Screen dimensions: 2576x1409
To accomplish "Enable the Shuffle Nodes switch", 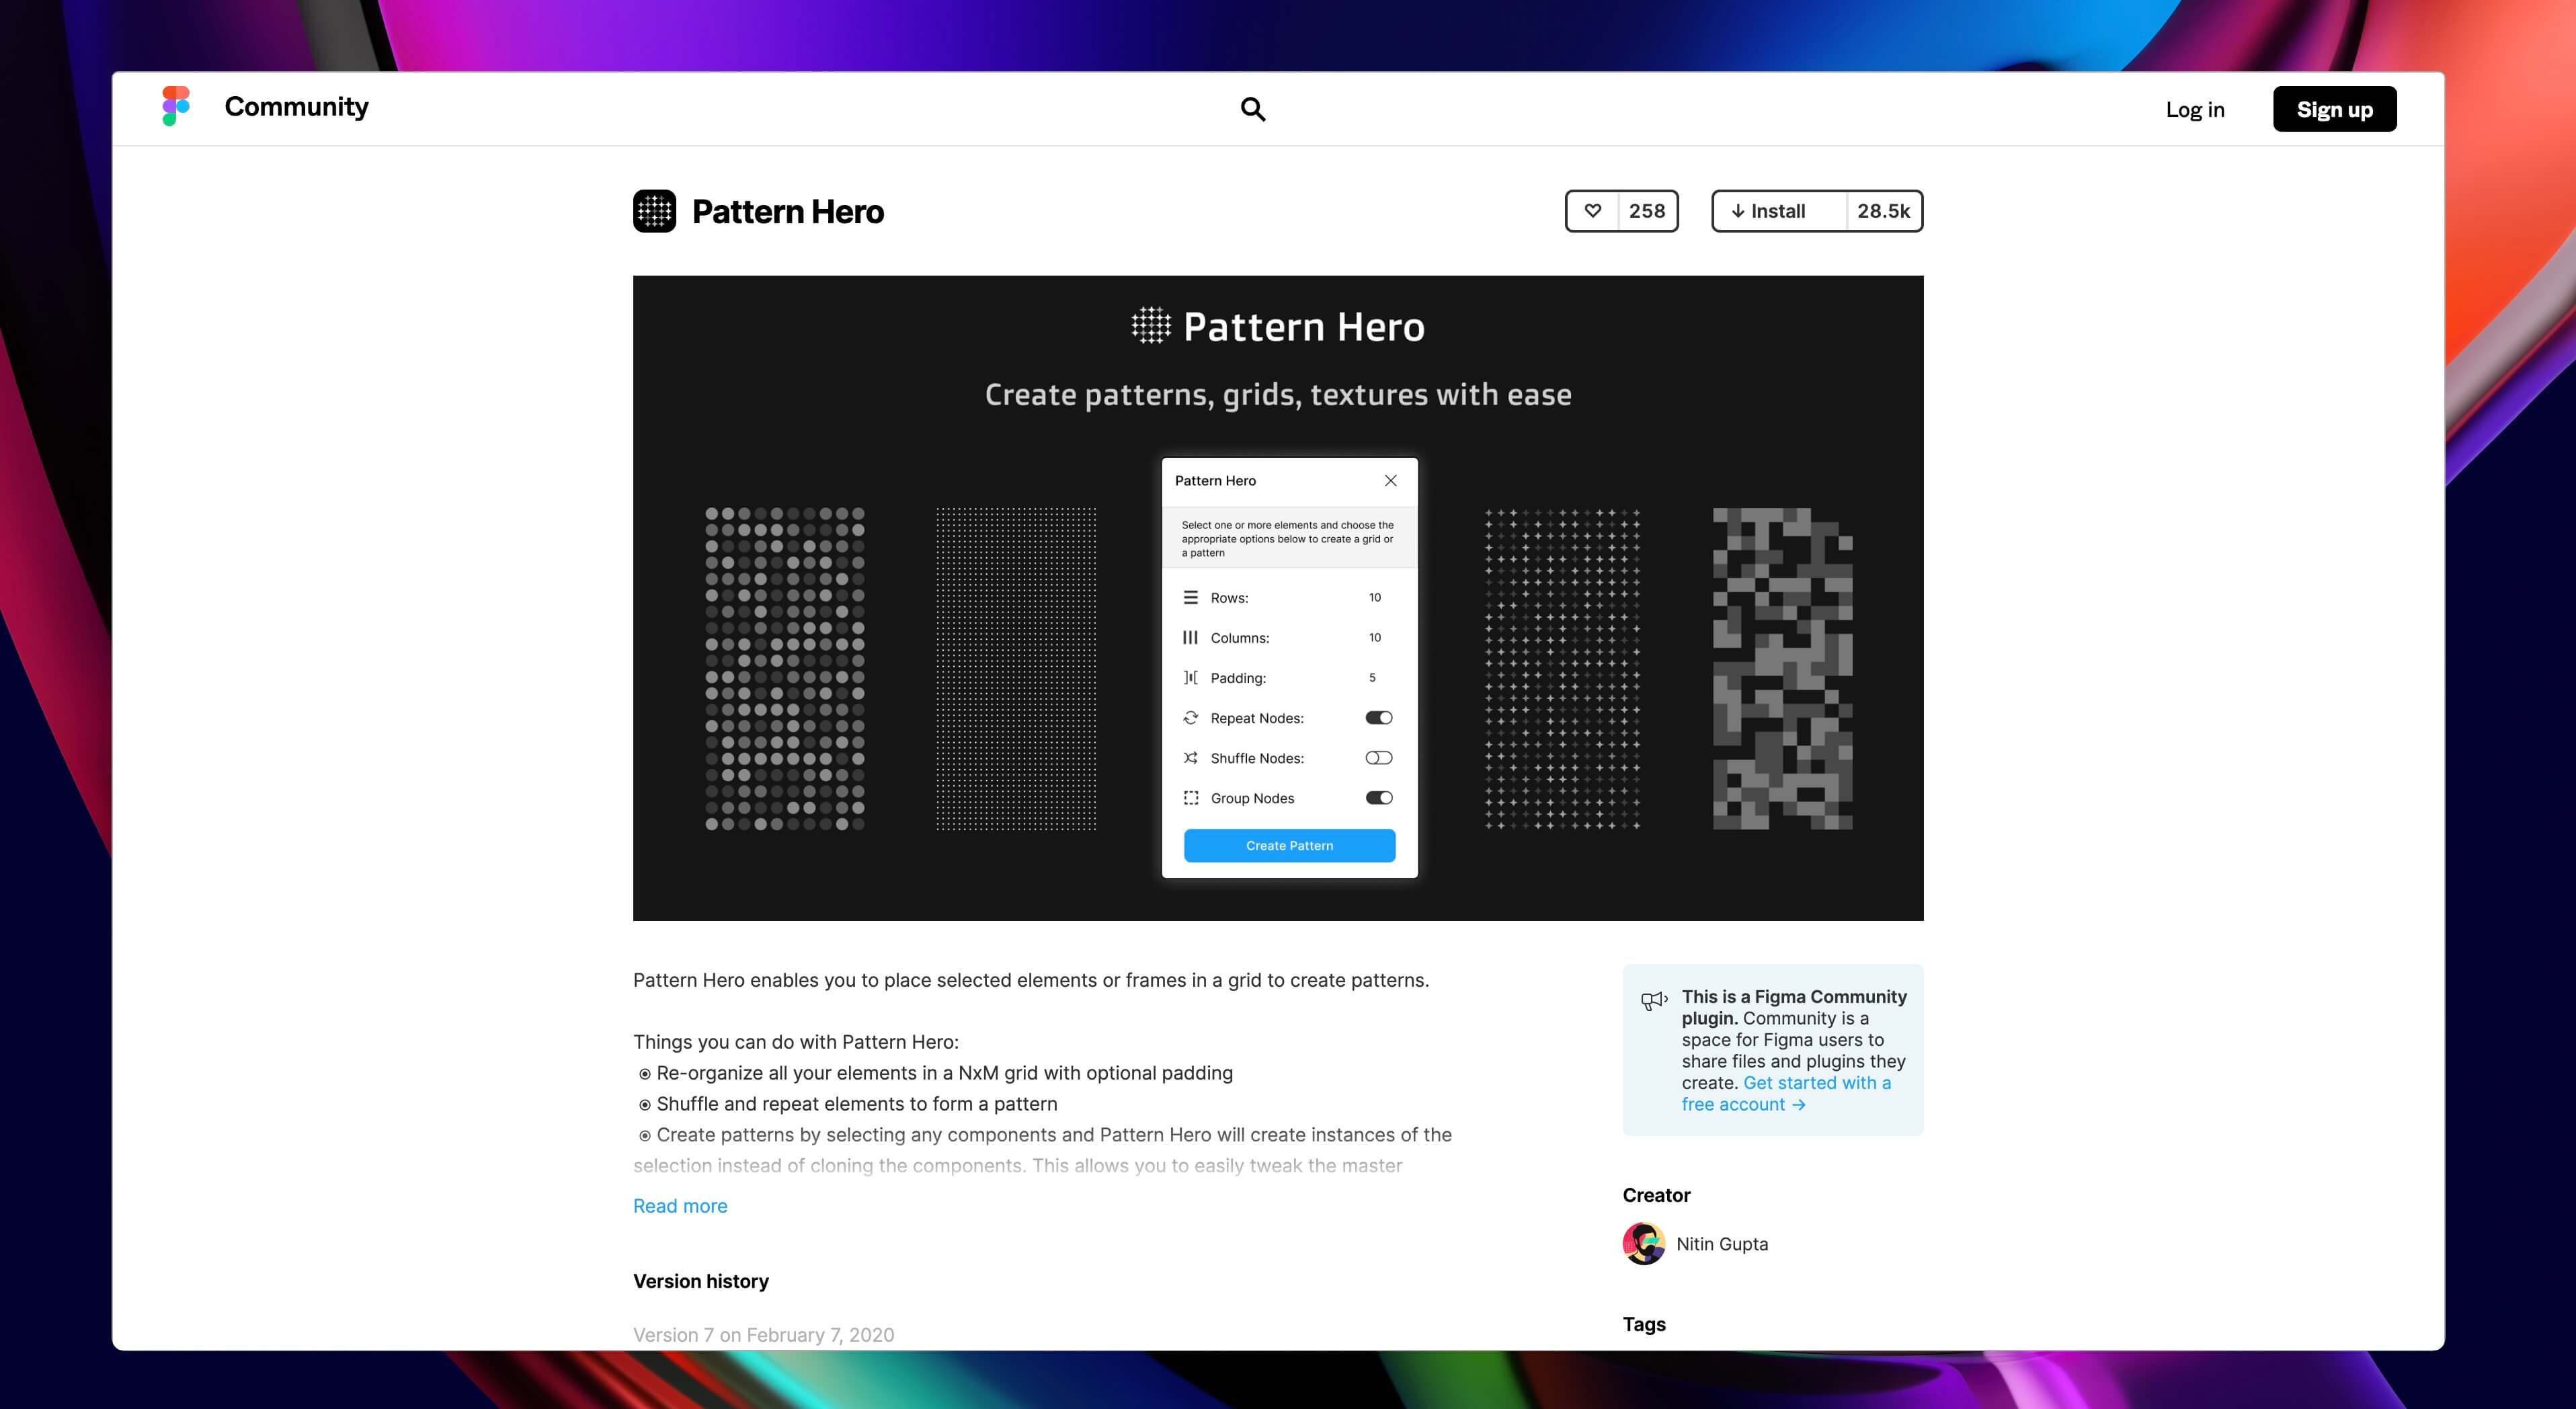I will click(1379, 758).
